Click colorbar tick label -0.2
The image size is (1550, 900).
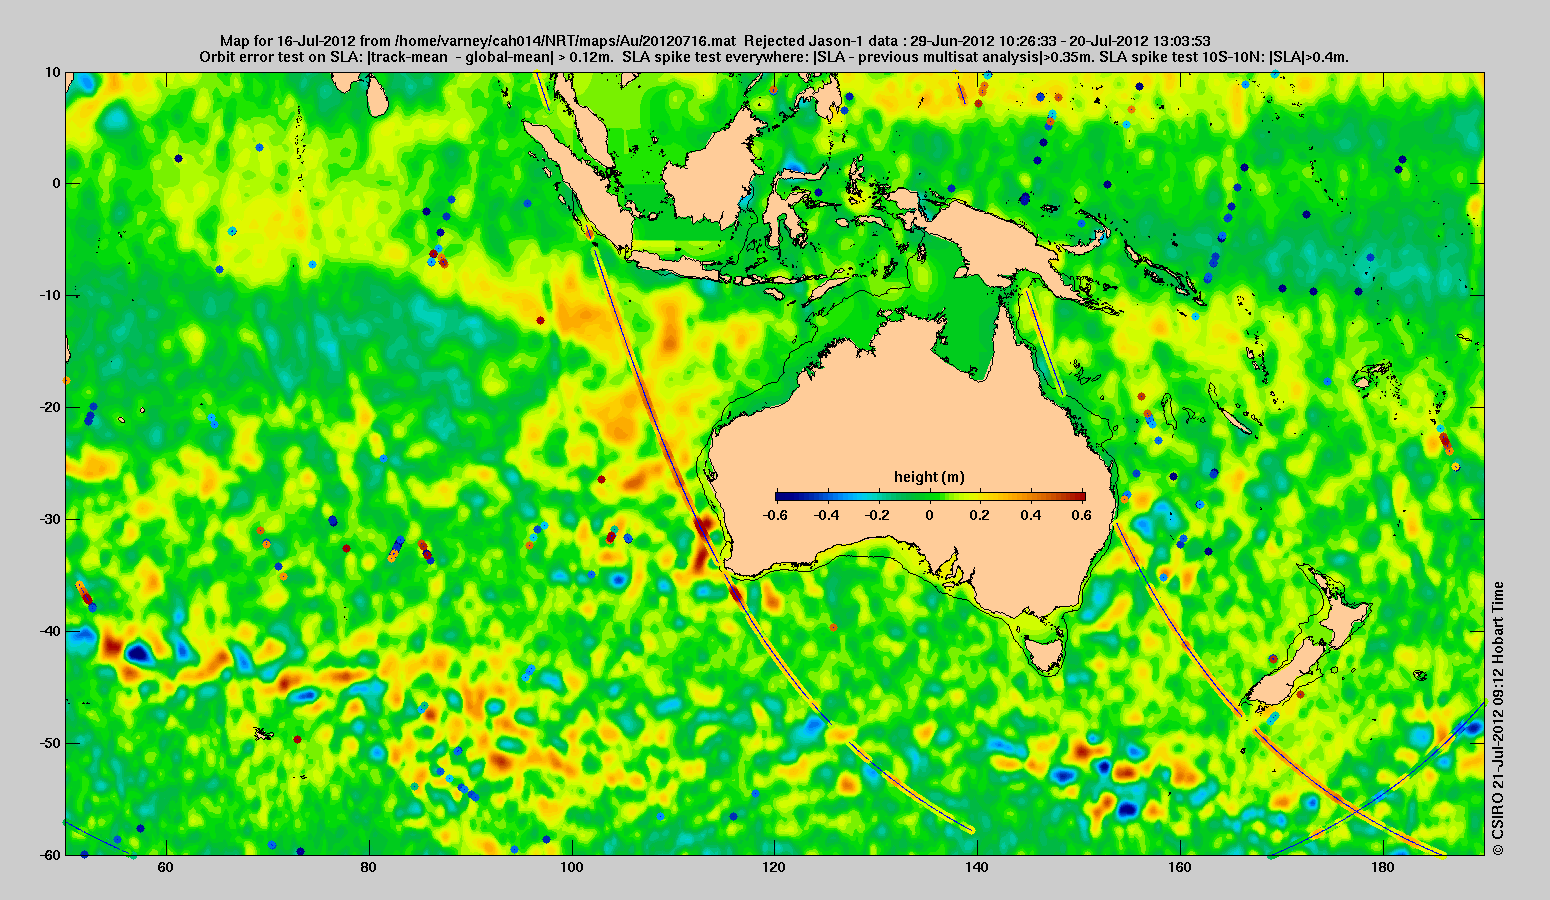click(877, 515)
